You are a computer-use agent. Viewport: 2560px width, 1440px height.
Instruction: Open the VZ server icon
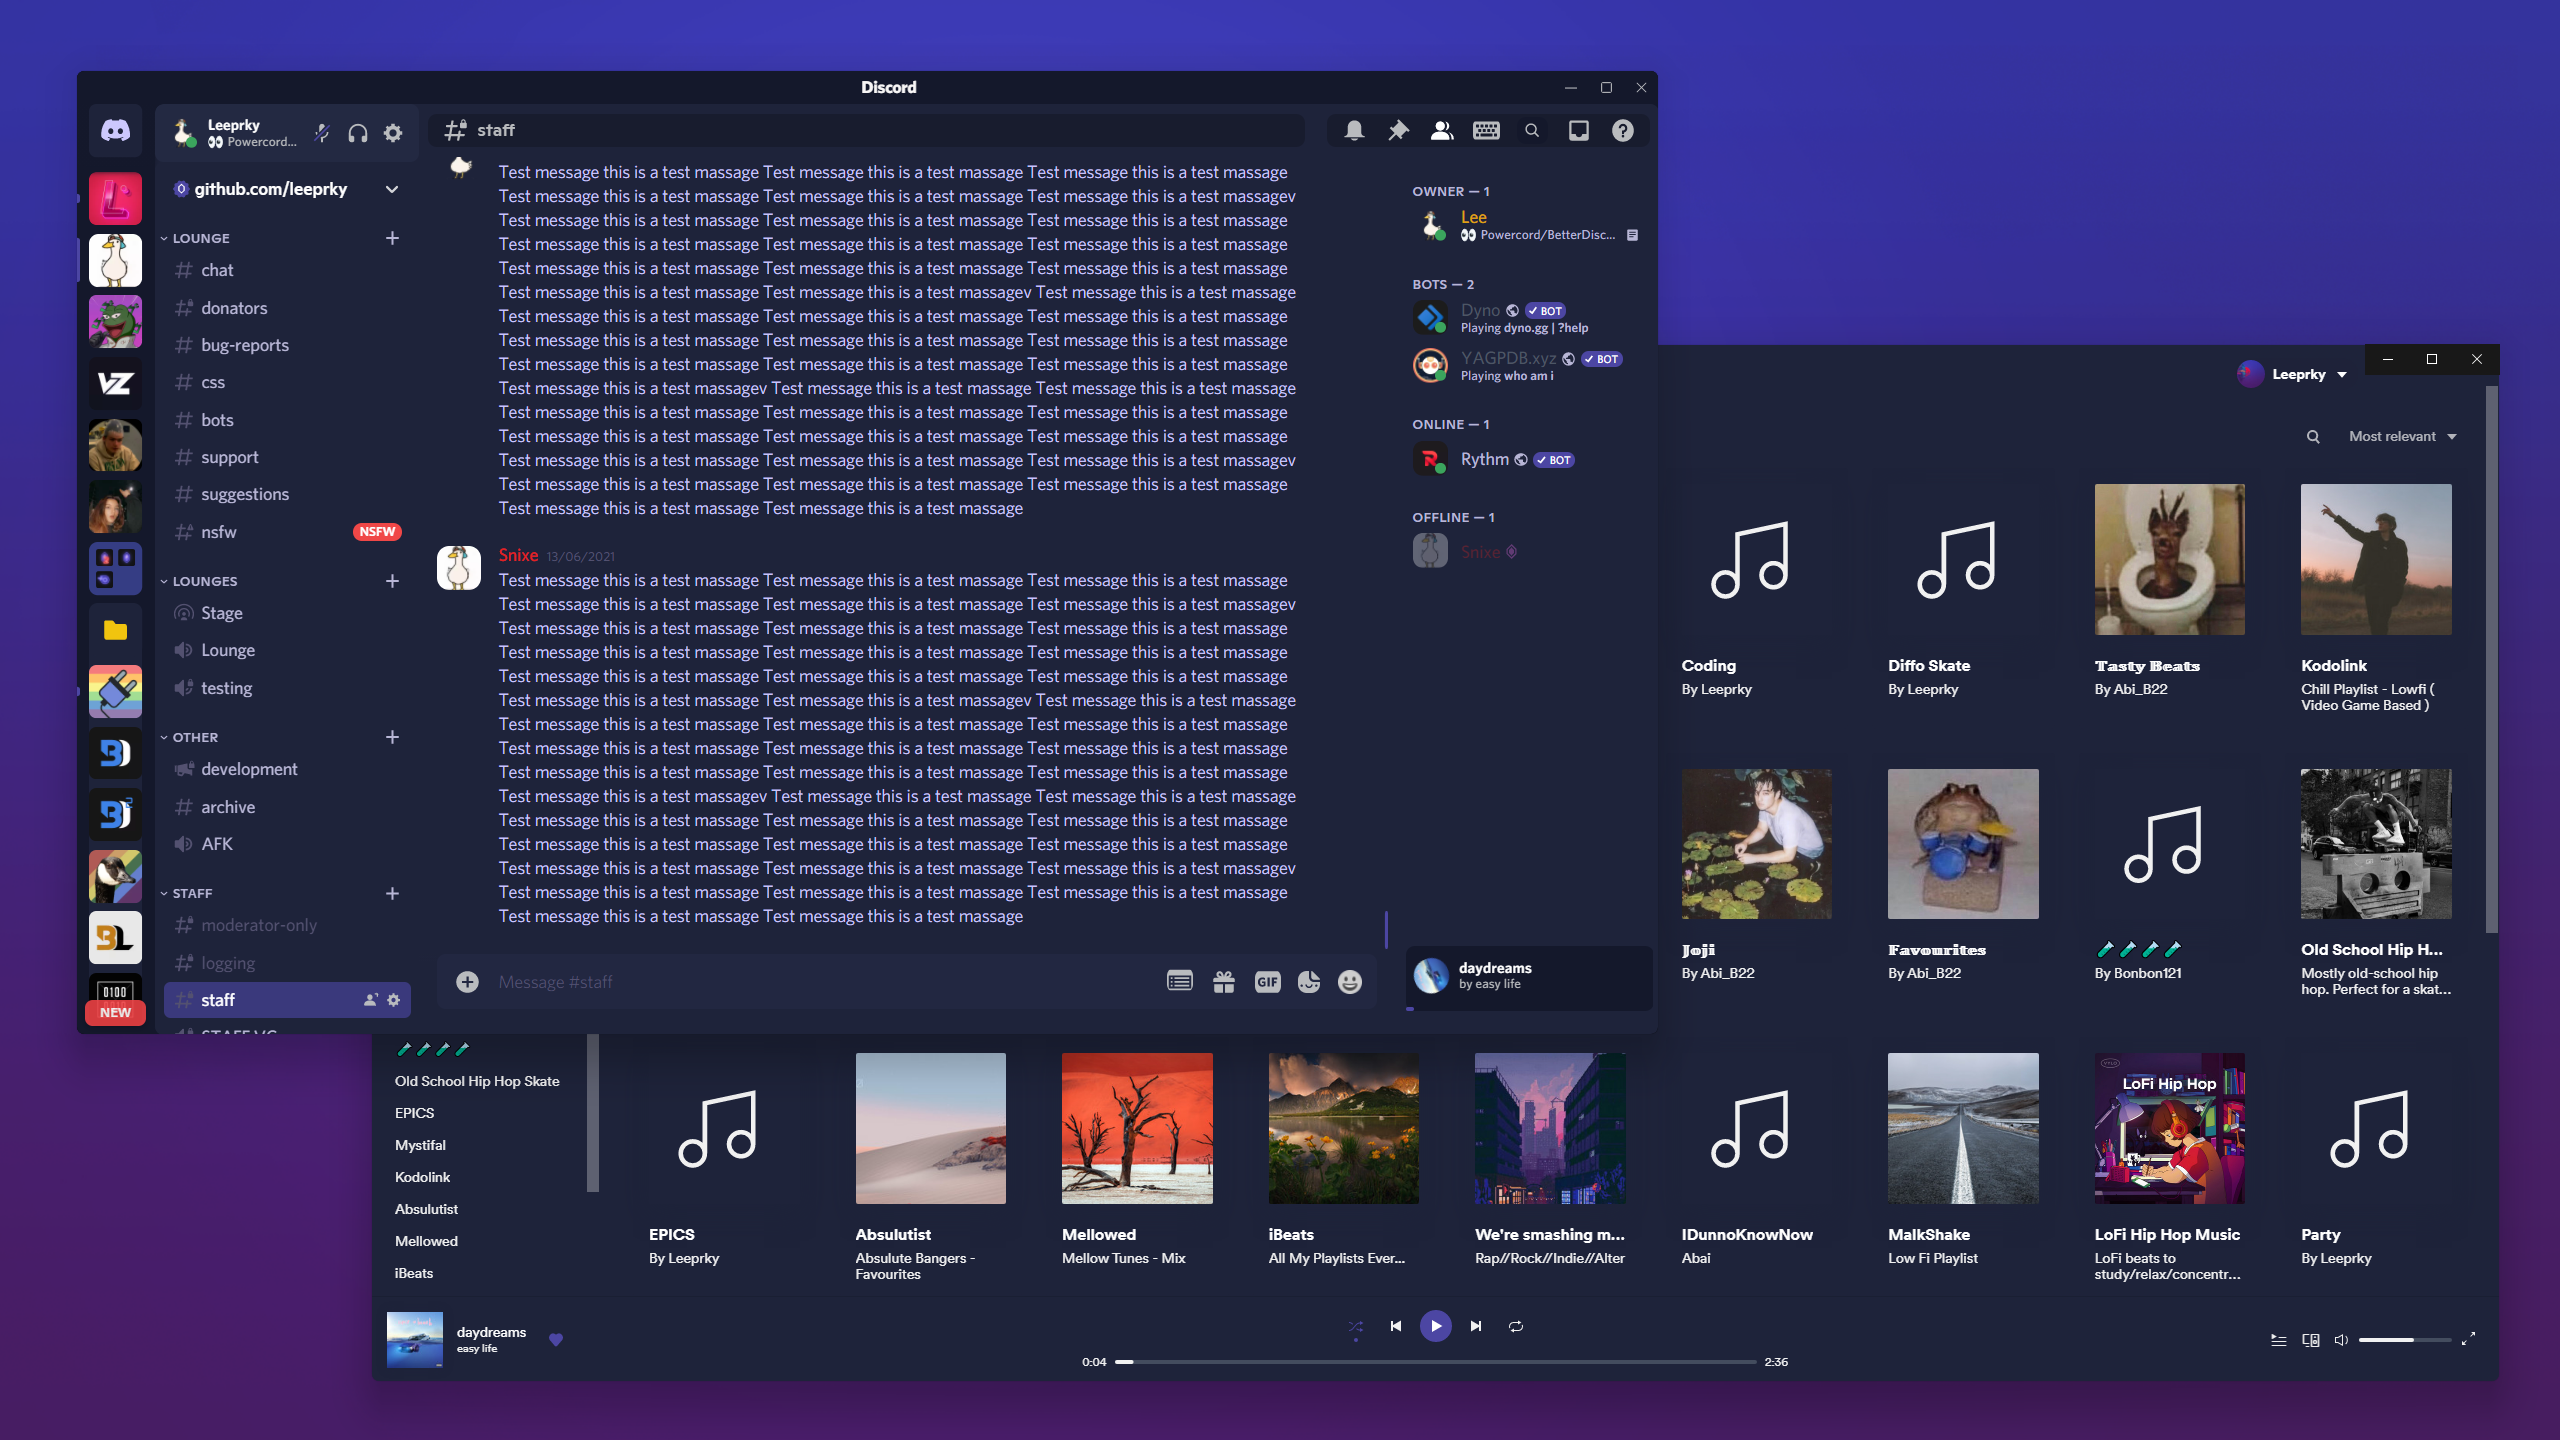tap(115, 383)
